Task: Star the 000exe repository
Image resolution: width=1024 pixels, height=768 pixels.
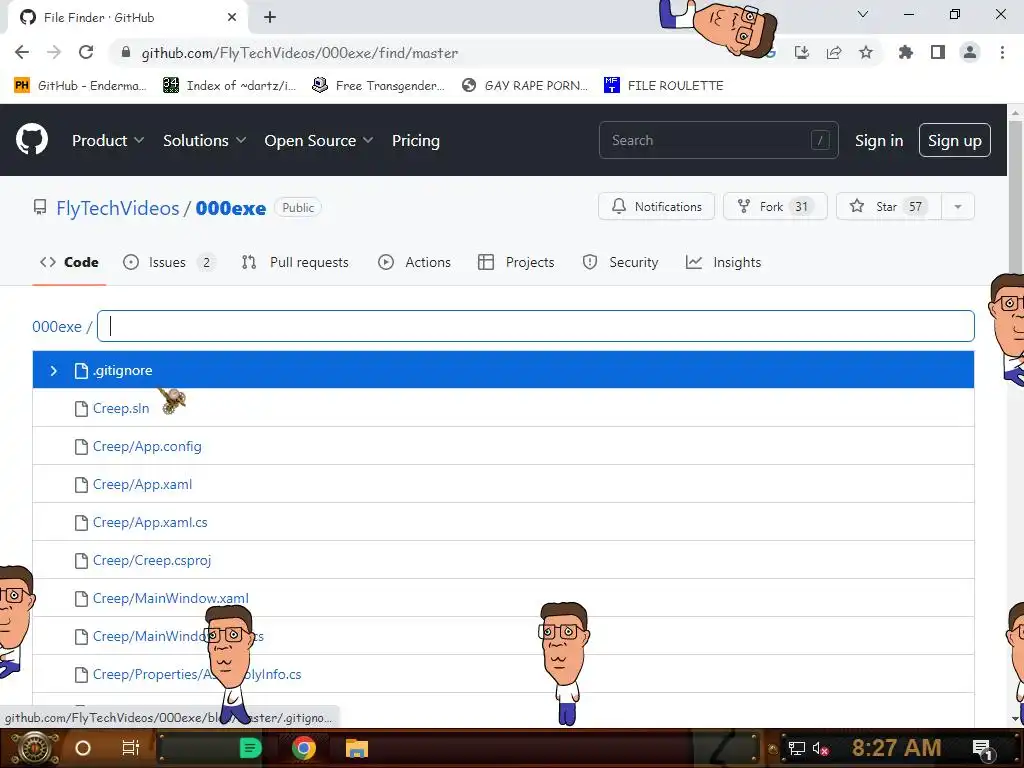Action: click(889, 206)
